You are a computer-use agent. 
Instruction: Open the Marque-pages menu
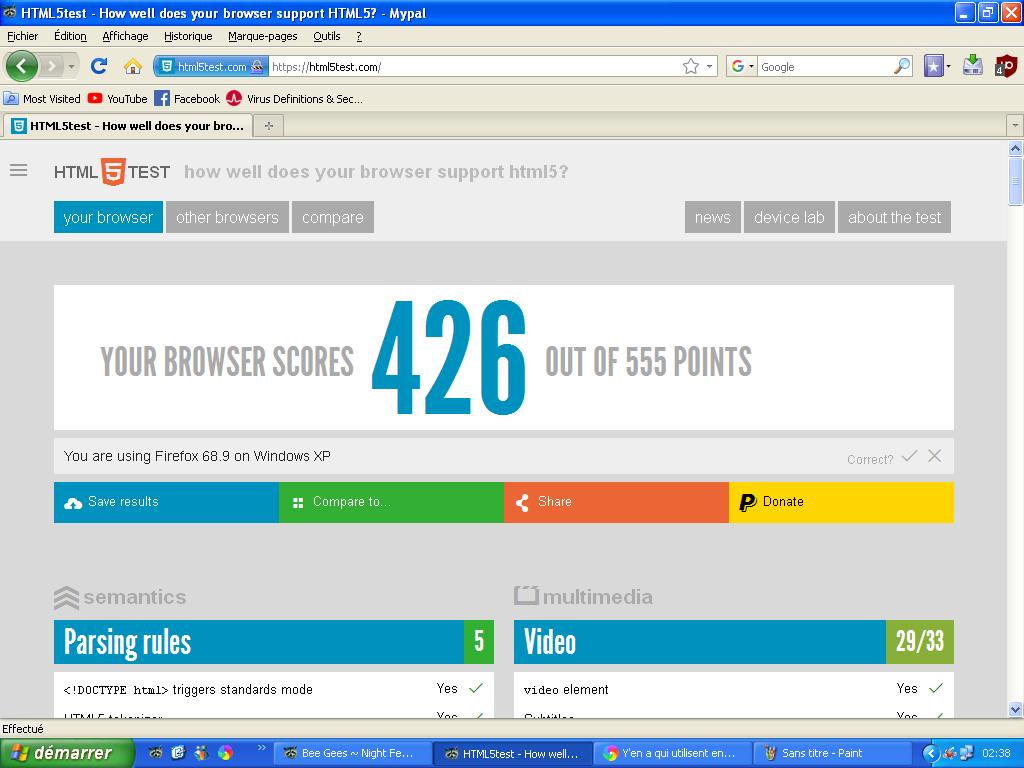(263, 36)
